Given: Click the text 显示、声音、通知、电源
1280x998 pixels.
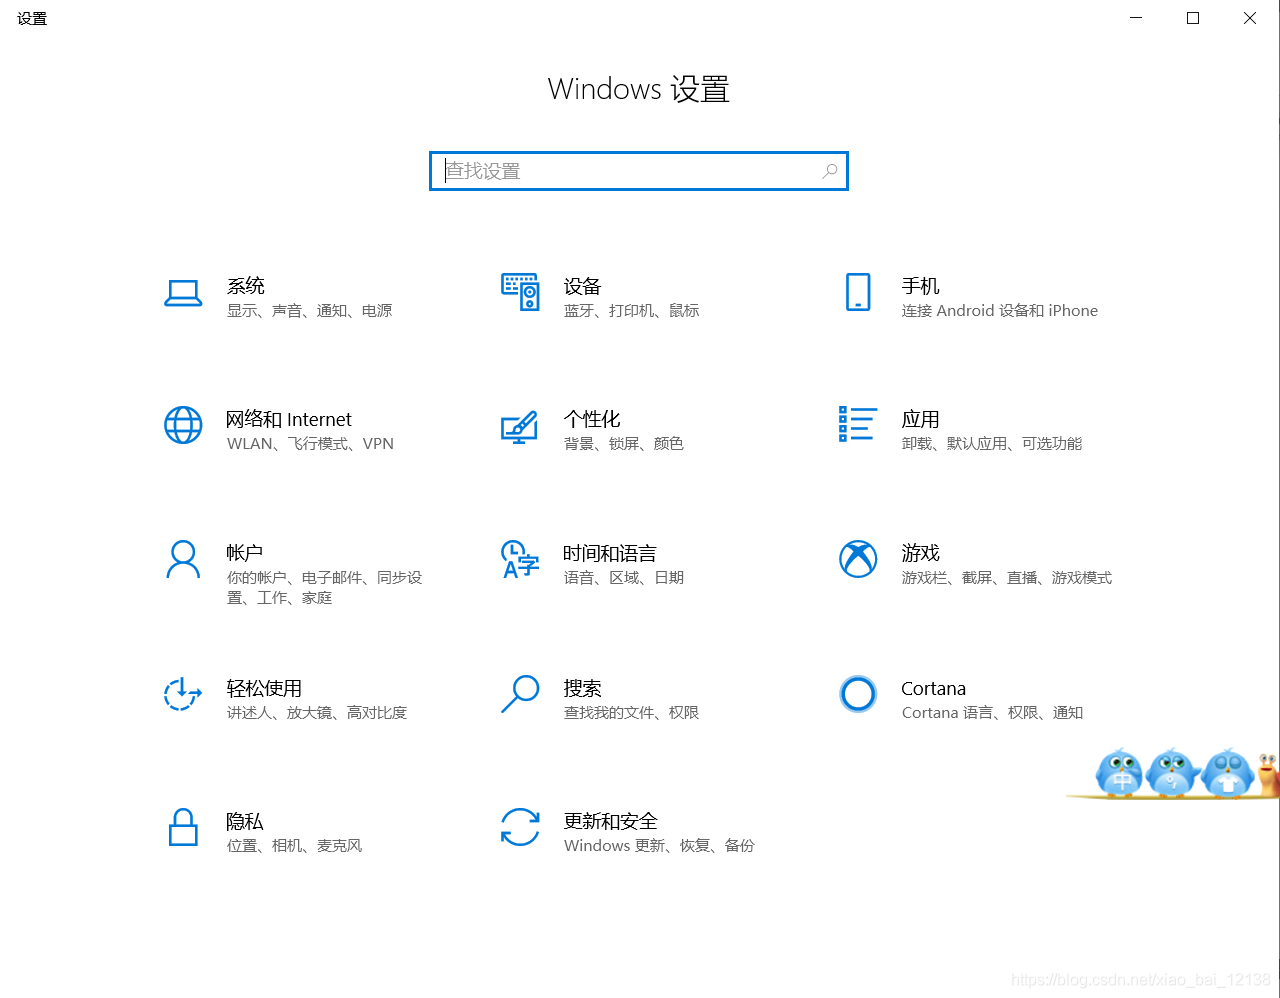Looking at the screenshot, I should [309, 311].
